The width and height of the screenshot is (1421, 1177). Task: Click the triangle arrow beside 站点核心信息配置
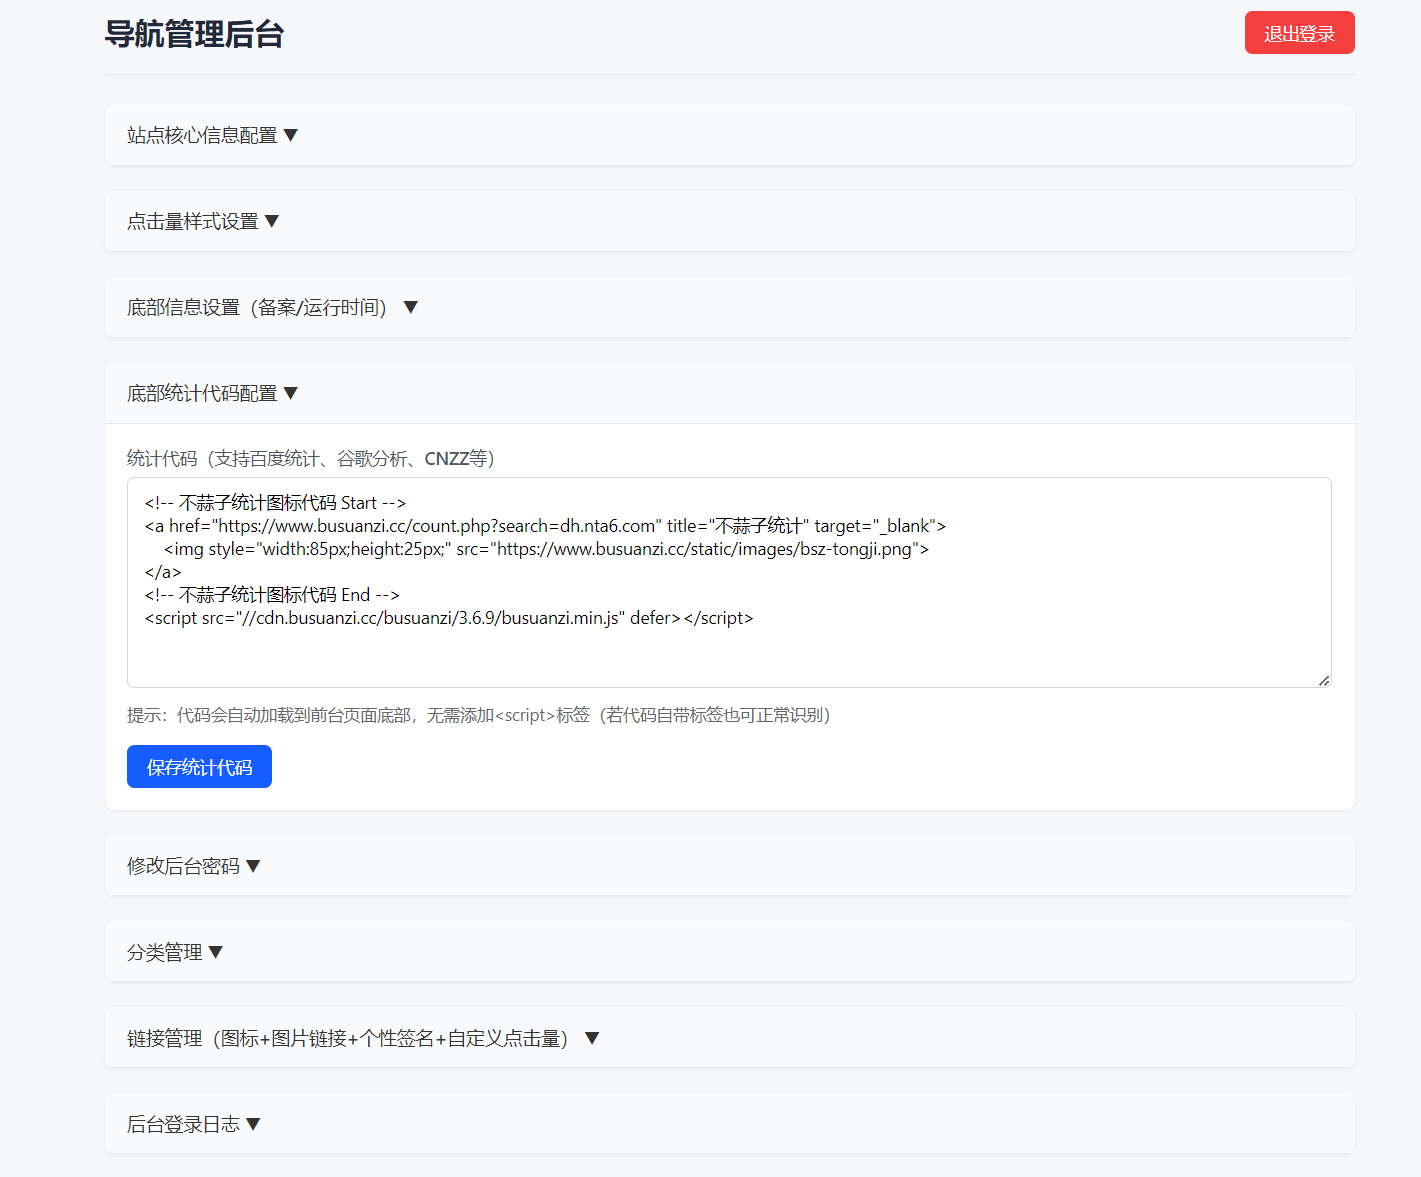click(293, 135)
